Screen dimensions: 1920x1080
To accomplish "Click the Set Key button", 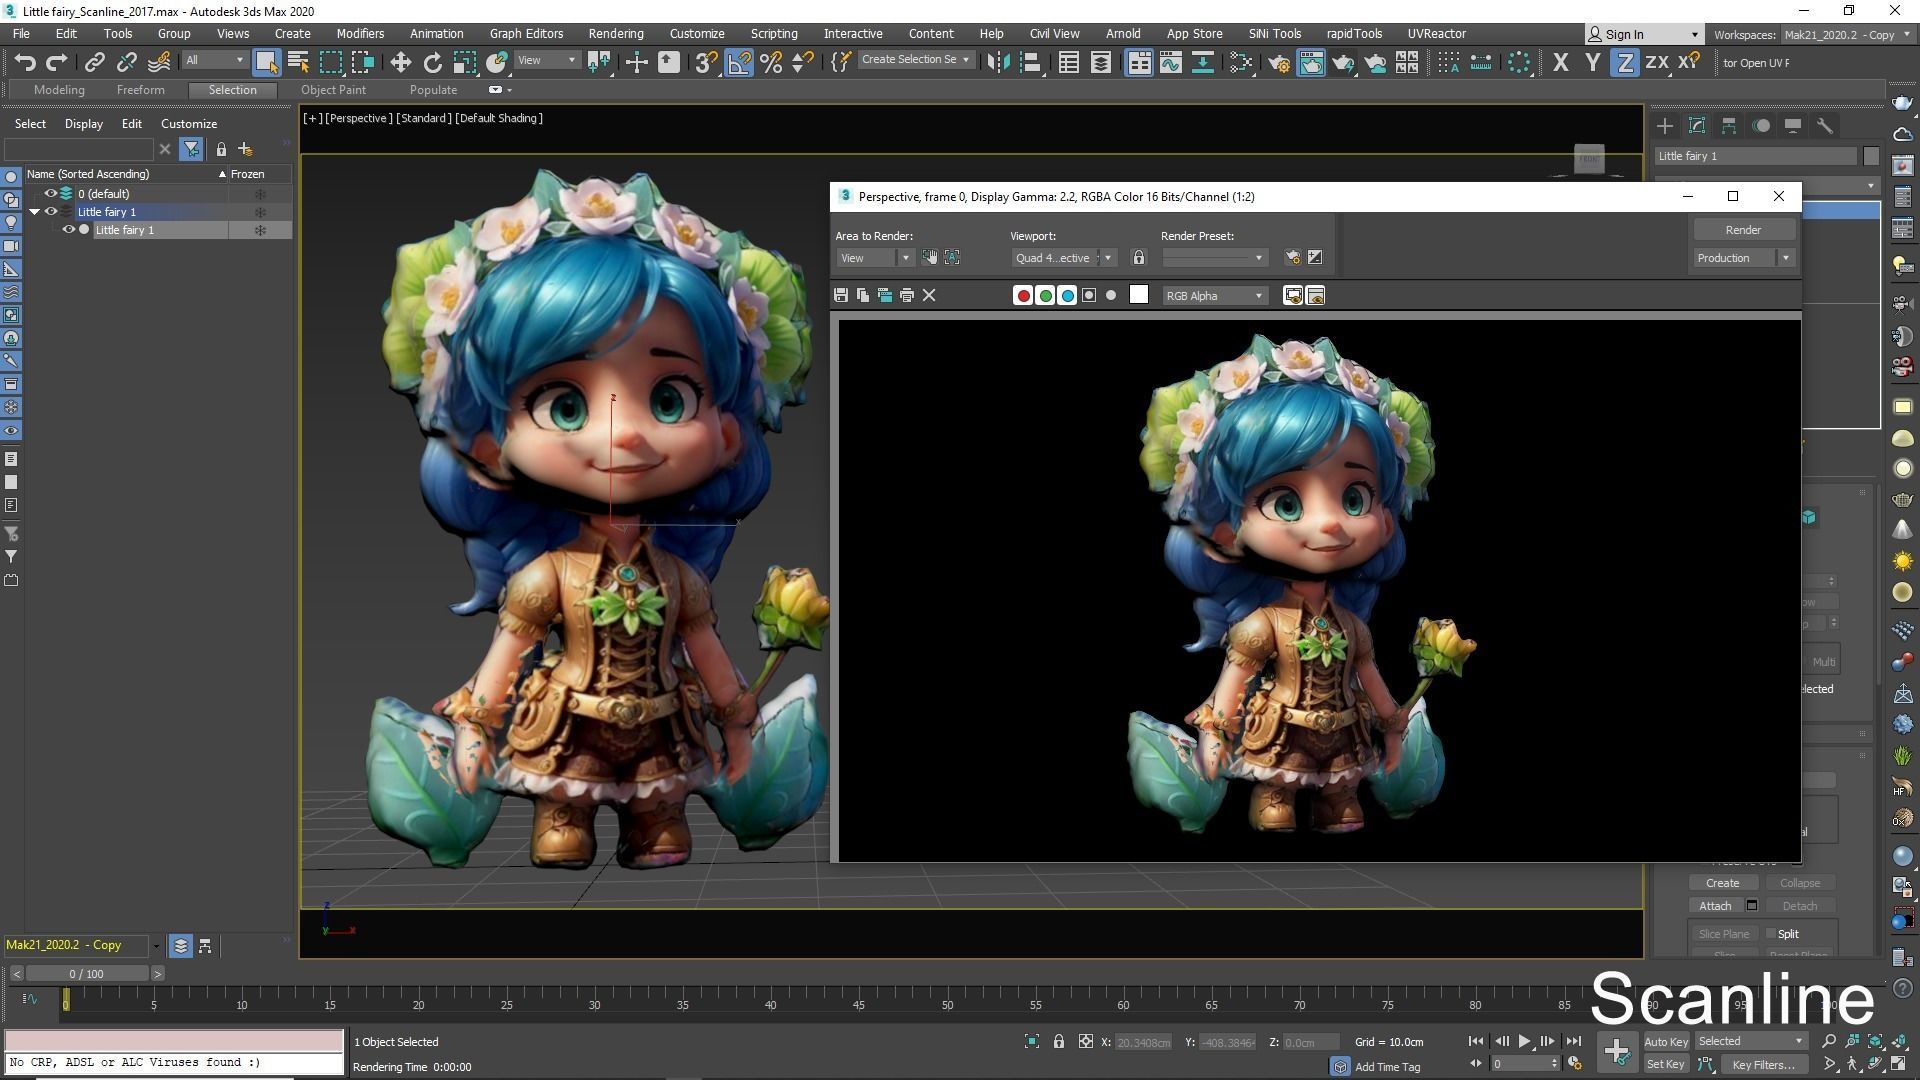I will coord(1665,1065).
